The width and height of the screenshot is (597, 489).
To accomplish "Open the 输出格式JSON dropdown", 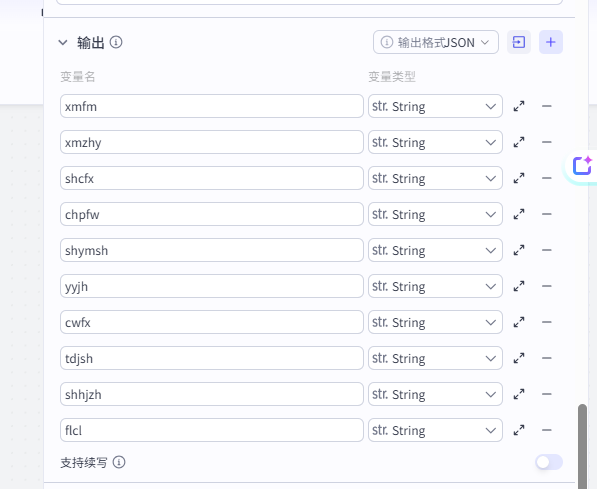I will coord(436,42).
